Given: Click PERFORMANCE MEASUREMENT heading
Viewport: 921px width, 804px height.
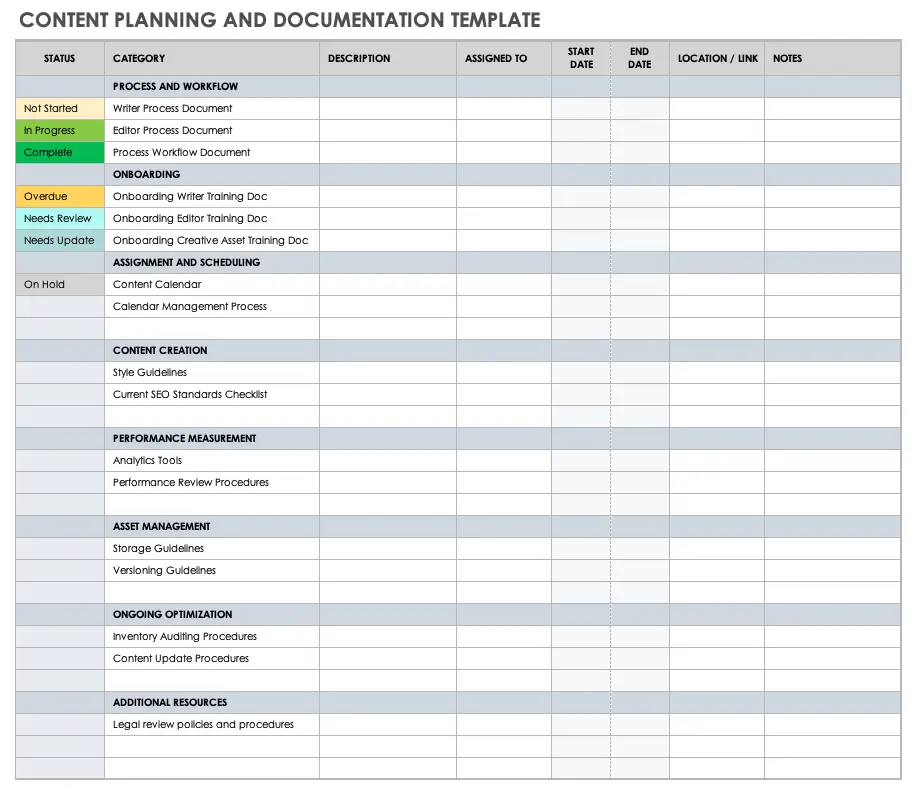Looking at the screenshot, I should (184, 439).
